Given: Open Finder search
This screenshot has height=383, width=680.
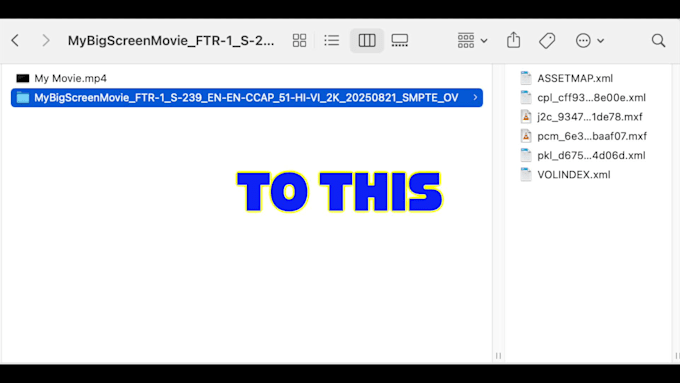Looking at the screenshot, I should (x=658, y=40).
